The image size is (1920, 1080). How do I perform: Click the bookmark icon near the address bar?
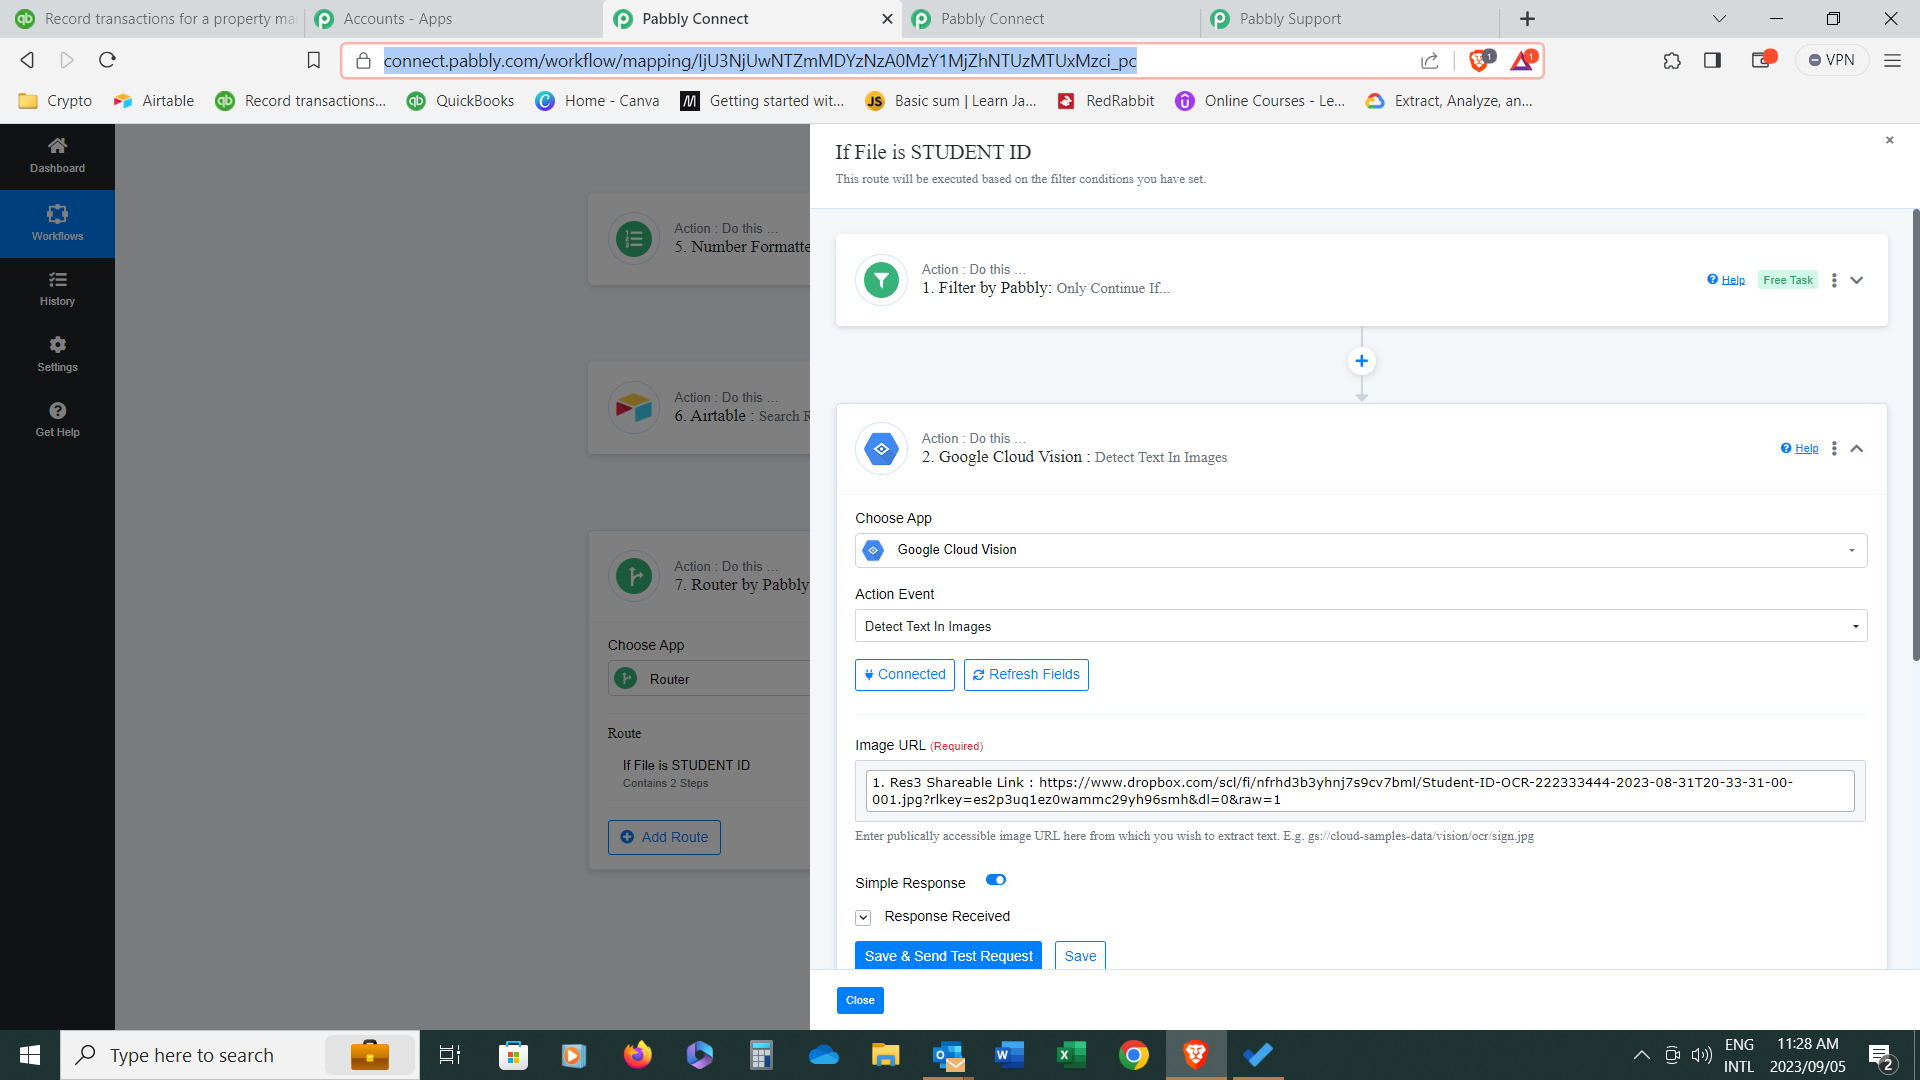click(x=313, y=60)
